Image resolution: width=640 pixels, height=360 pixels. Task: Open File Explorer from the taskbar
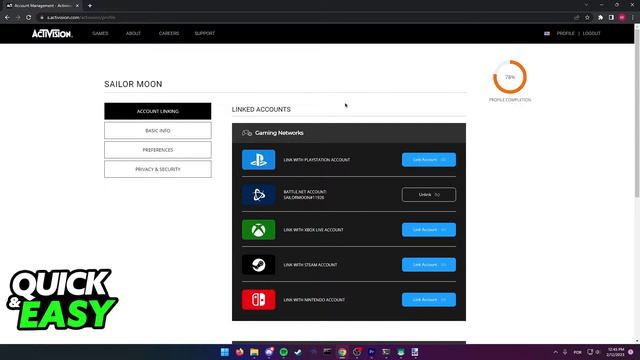(x=254, y=352)
